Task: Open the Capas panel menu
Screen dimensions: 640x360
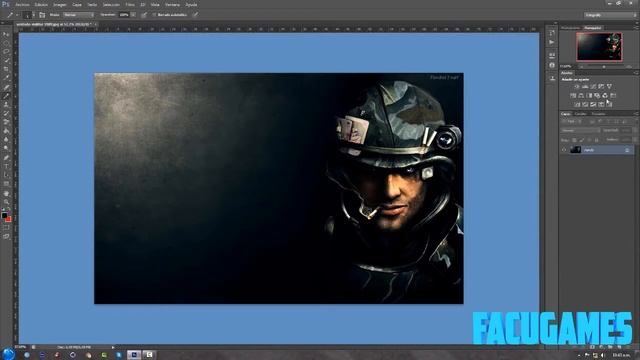Action: pyautogui.click(x=636, y=114)
